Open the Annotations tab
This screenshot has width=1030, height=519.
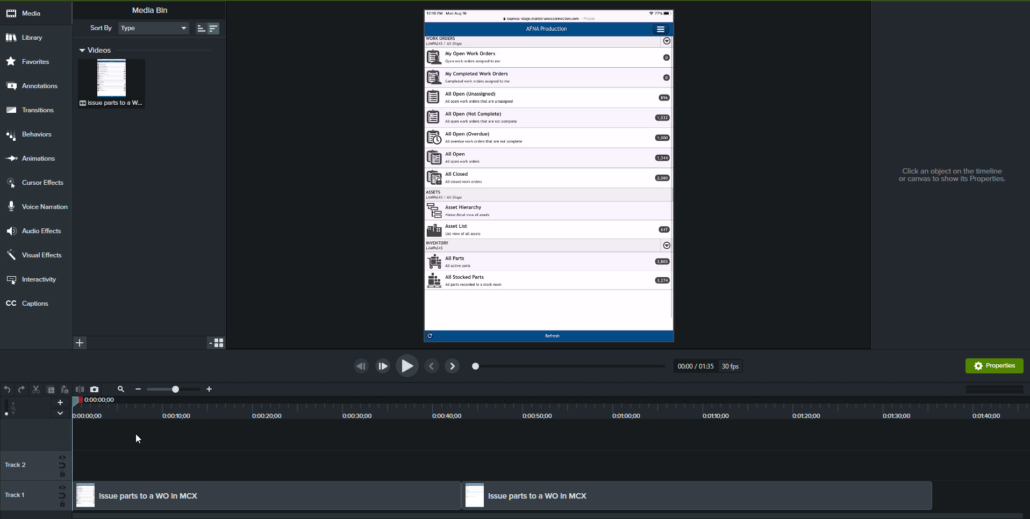[35, 86]
